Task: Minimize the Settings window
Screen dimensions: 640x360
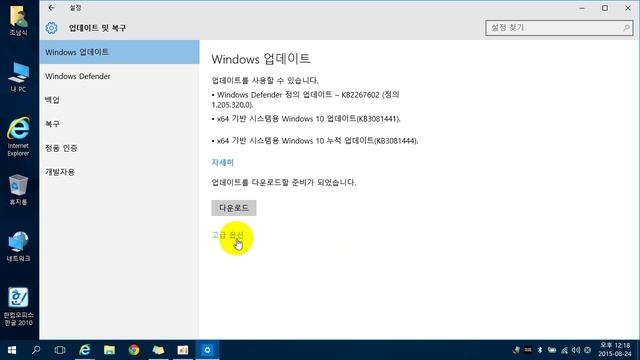Action: (582, 8)
